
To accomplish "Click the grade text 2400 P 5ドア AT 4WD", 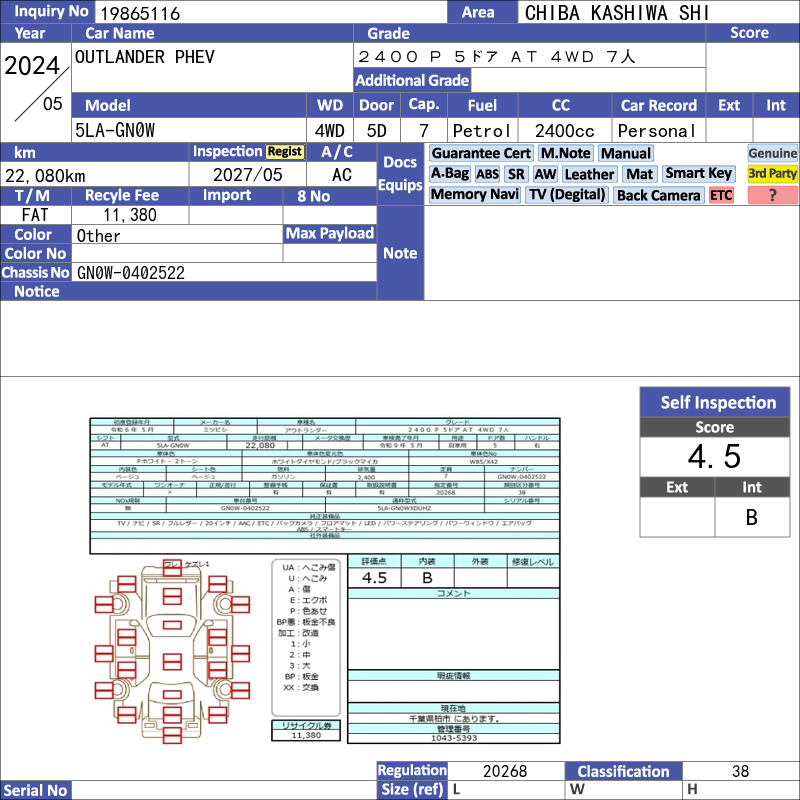I will point(477,56).
